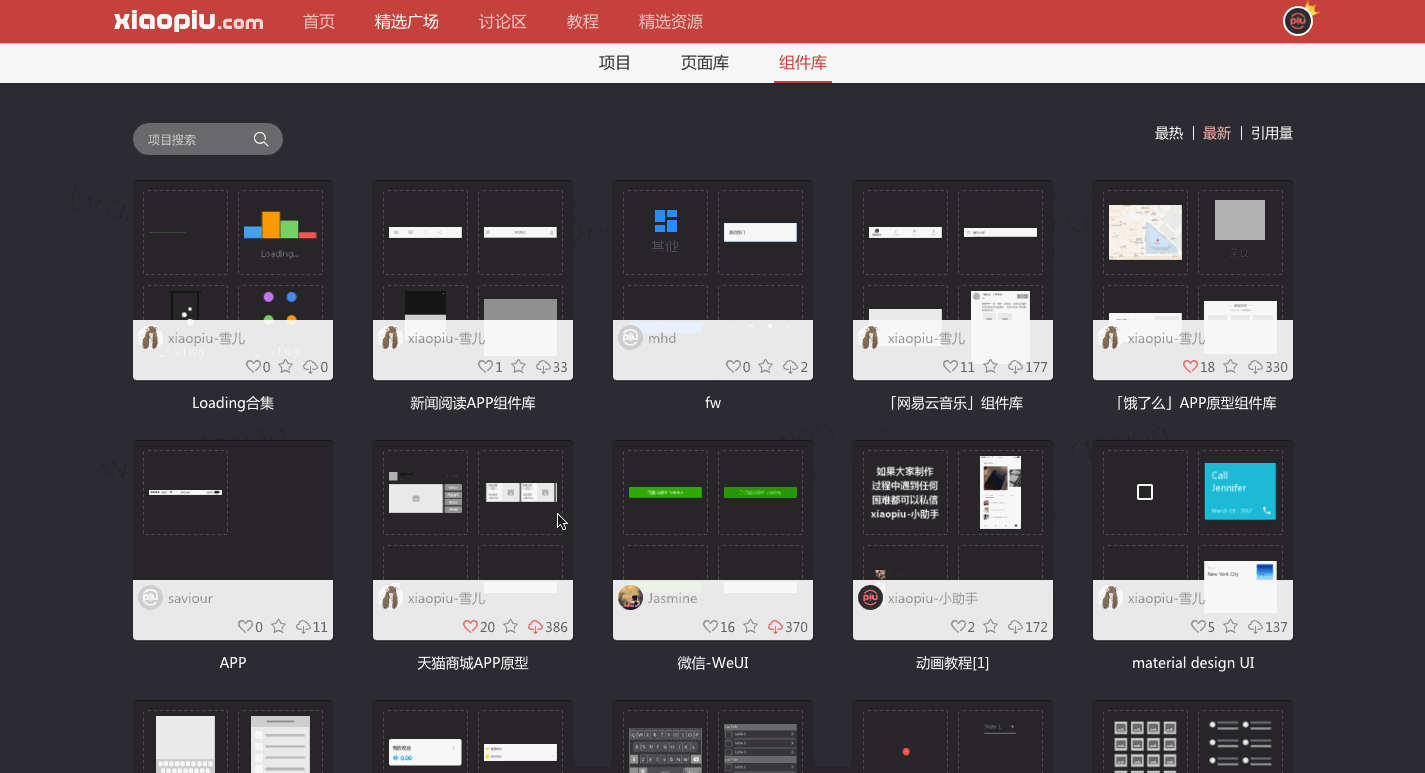Click the red heart on 天猫商城APP原型
Viewport: 1425px width, 773px height.
pos(470,627)
